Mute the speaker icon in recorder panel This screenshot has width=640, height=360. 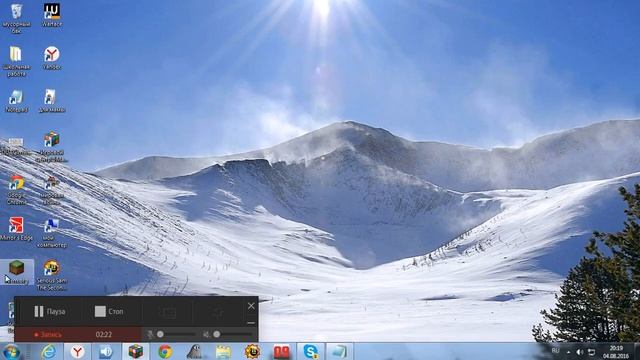(206, 334)
